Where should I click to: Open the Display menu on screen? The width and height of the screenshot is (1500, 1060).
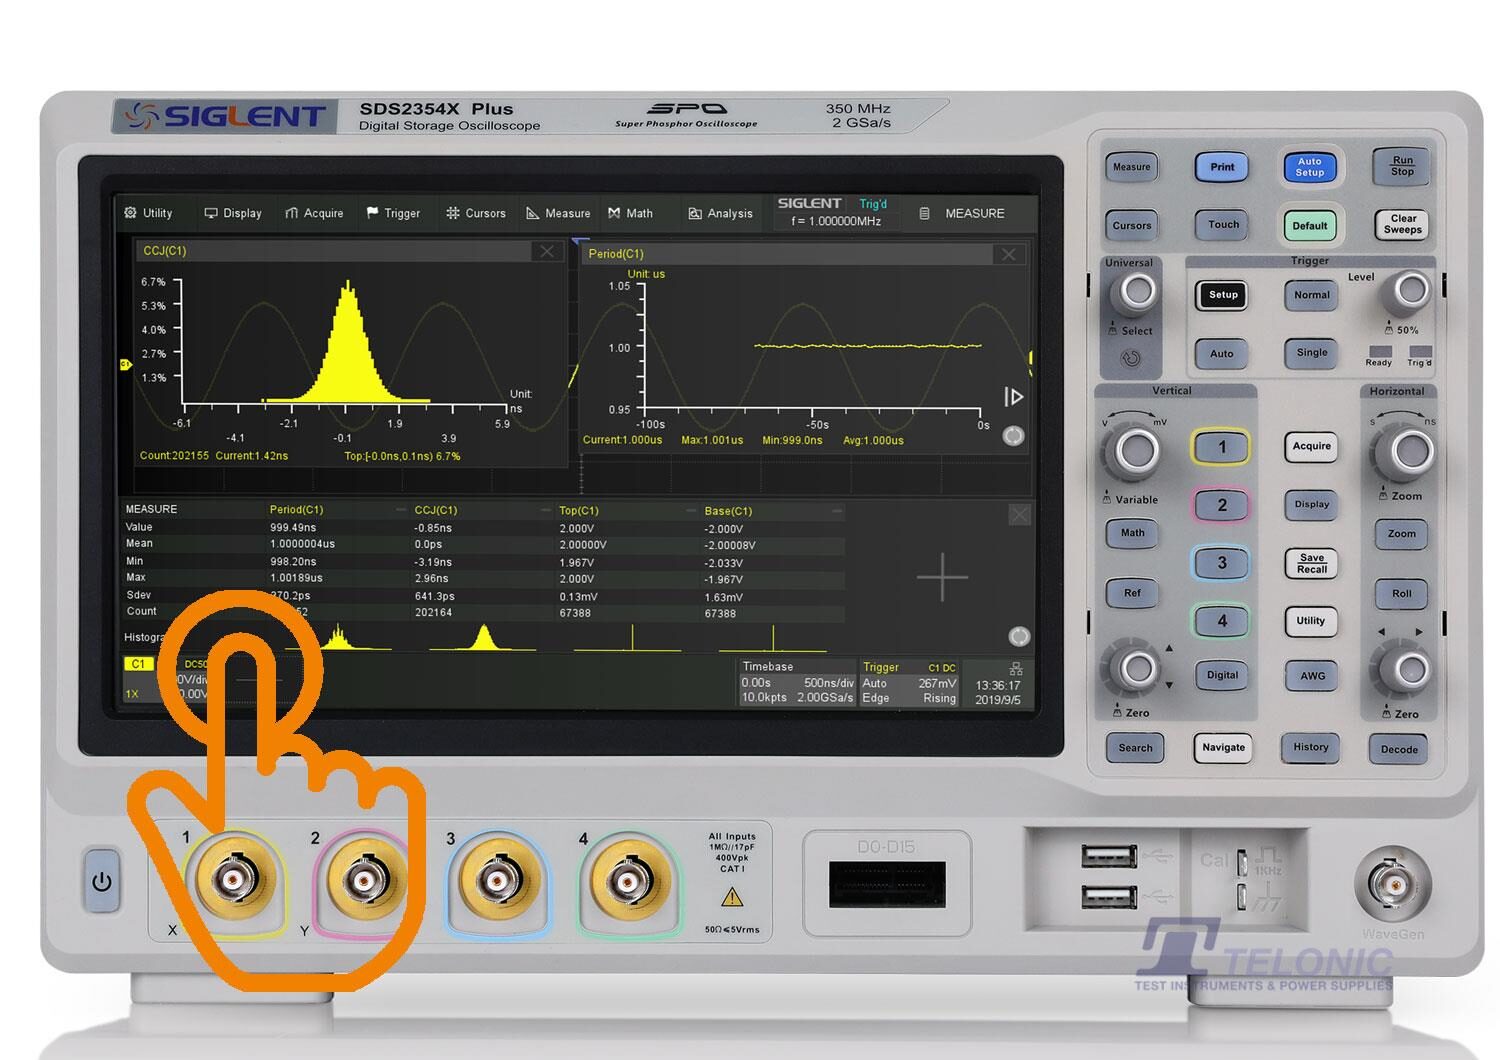(x=233, y=213)
